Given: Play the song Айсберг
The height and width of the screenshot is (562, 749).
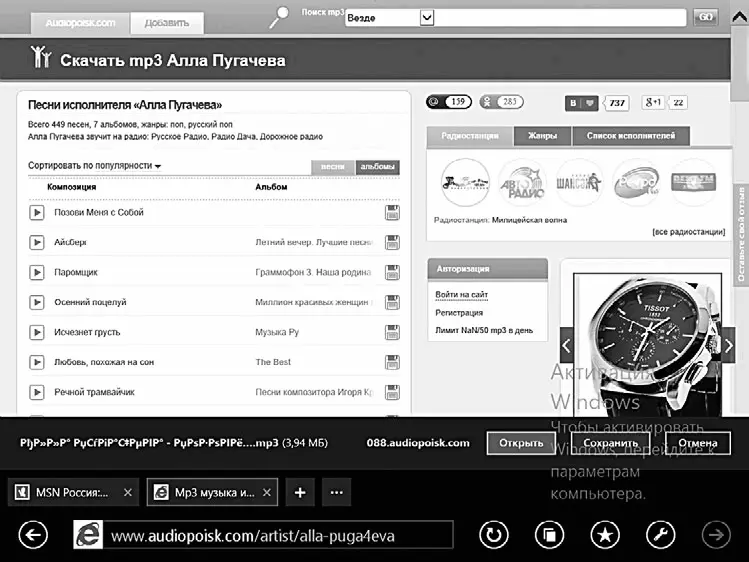Looking at the screenshot, I should click(x=37, y=243).
